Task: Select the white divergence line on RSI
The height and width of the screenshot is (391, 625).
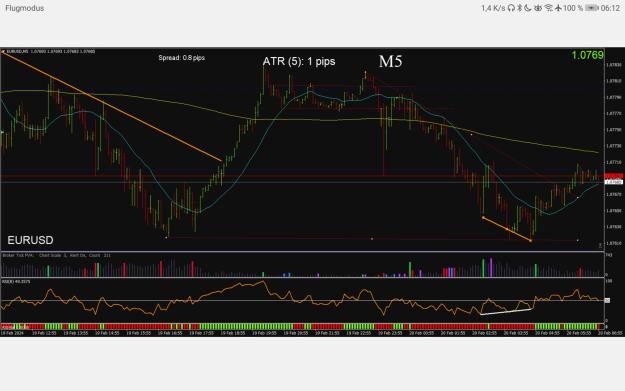Action: (506, 312)
